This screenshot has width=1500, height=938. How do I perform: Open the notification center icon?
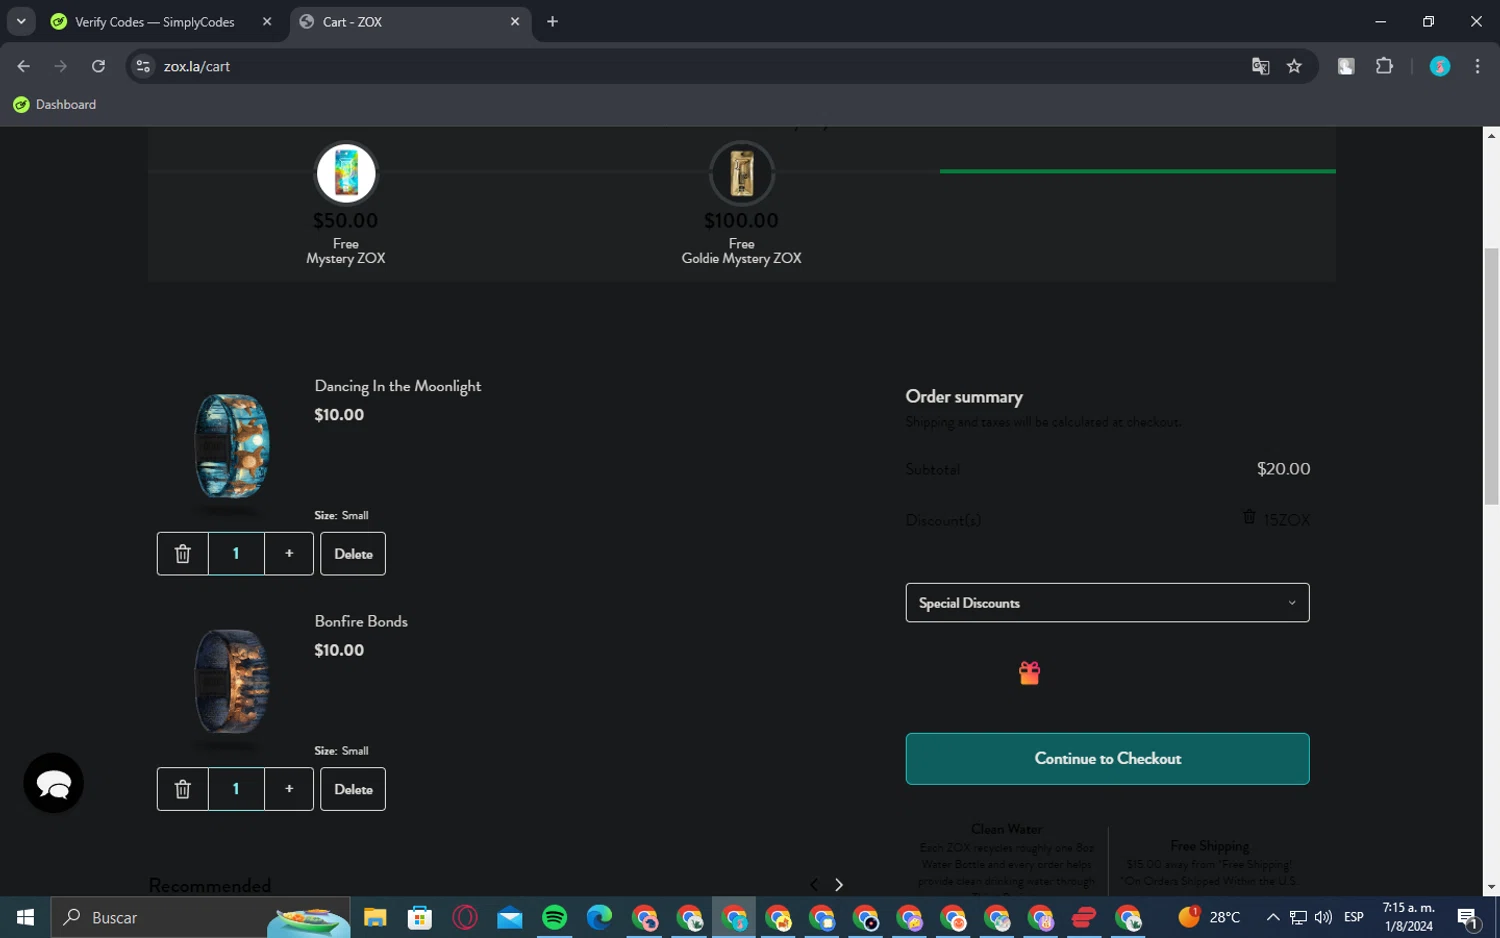pos(1468,917)
